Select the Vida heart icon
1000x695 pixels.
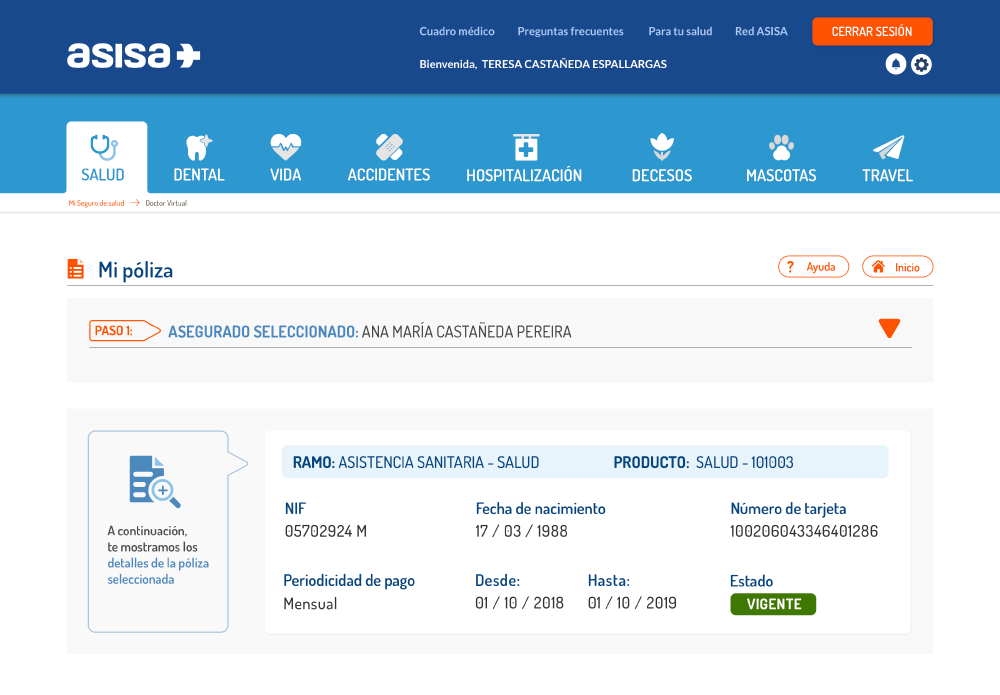click(x=285, y=148)
